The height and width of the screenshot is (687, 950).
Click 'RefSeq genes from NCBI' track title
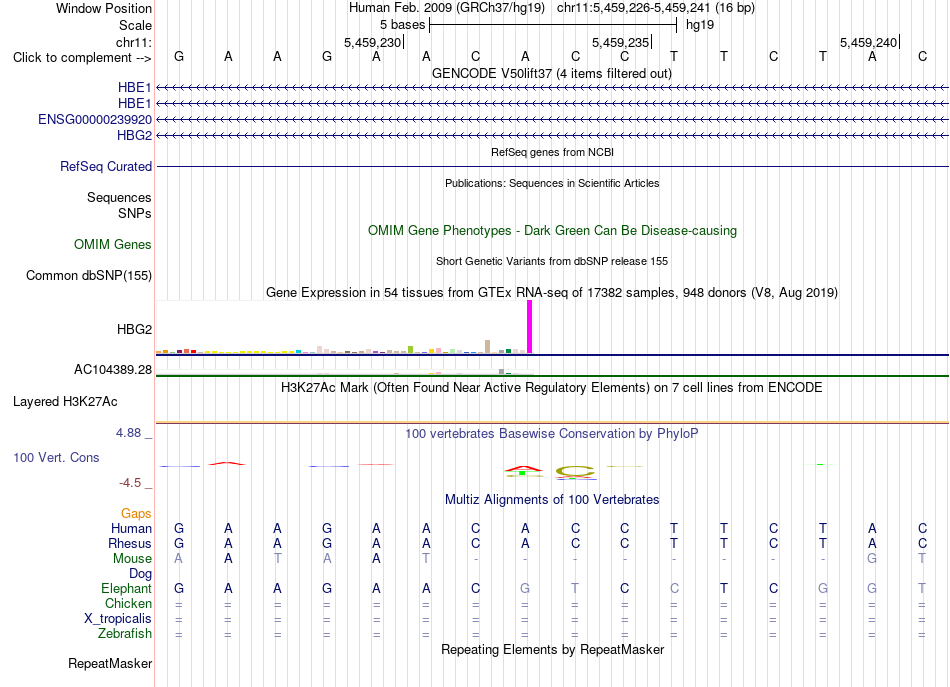click(553, 152)
